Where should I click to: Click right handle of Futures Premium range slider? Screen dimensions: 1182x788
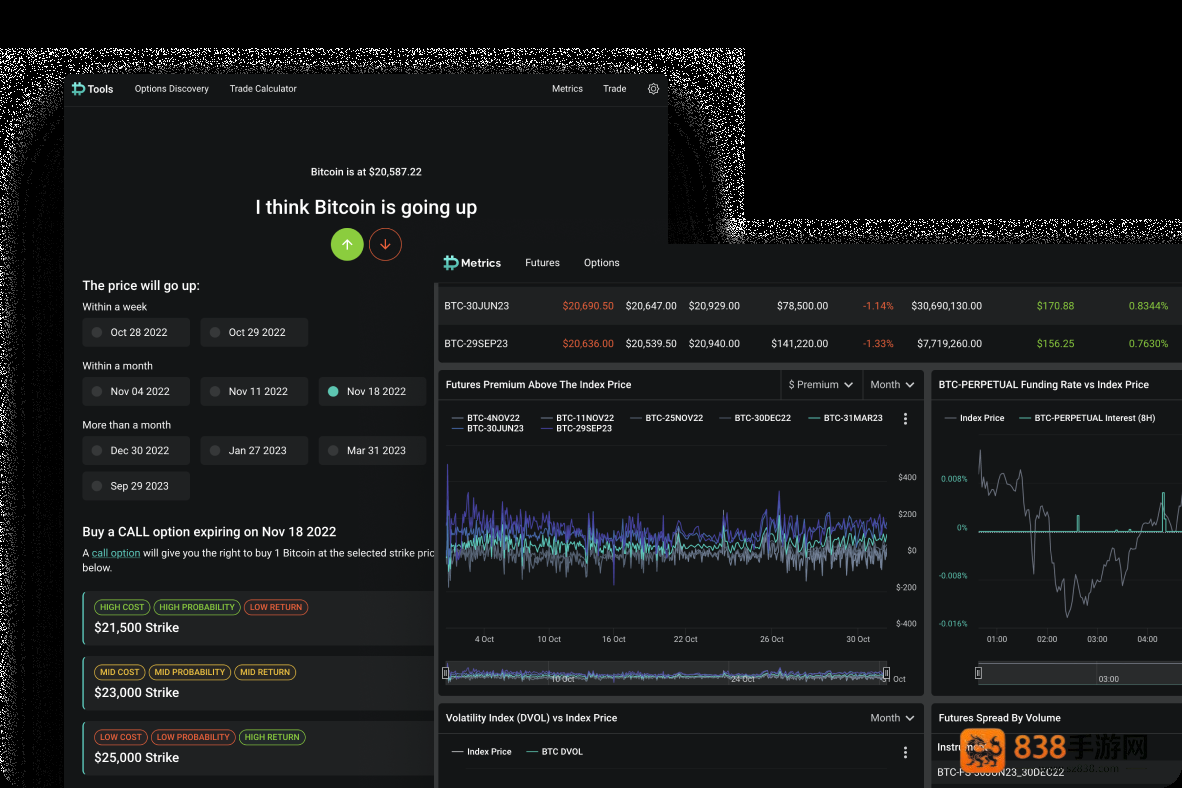click(886, 673)
